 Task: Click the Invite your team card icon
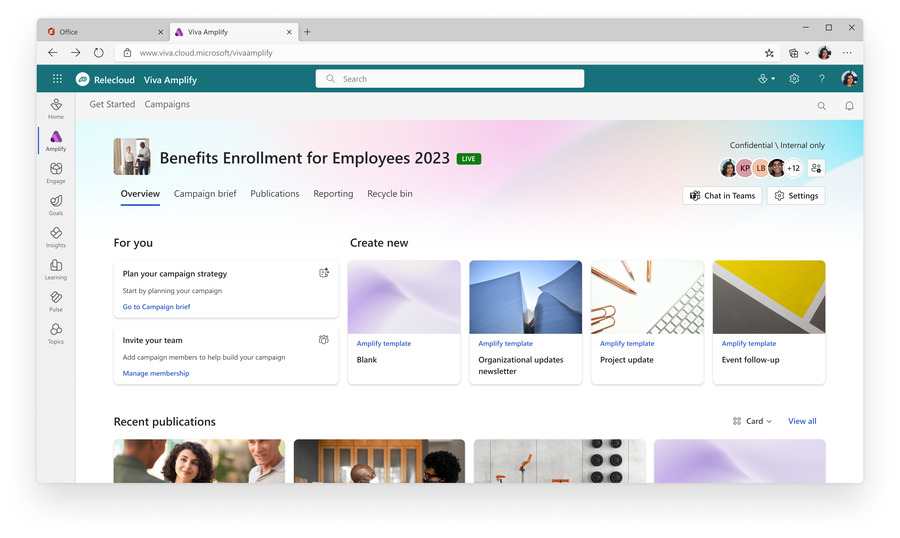click(x=324, y=339)
